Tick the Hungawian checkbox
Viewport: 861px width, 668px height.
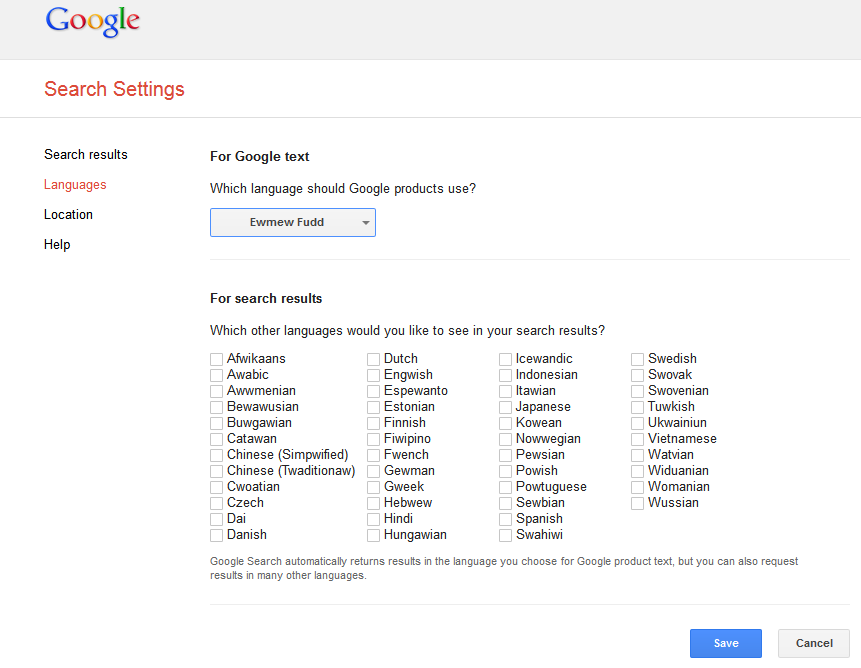click(374, 535)
